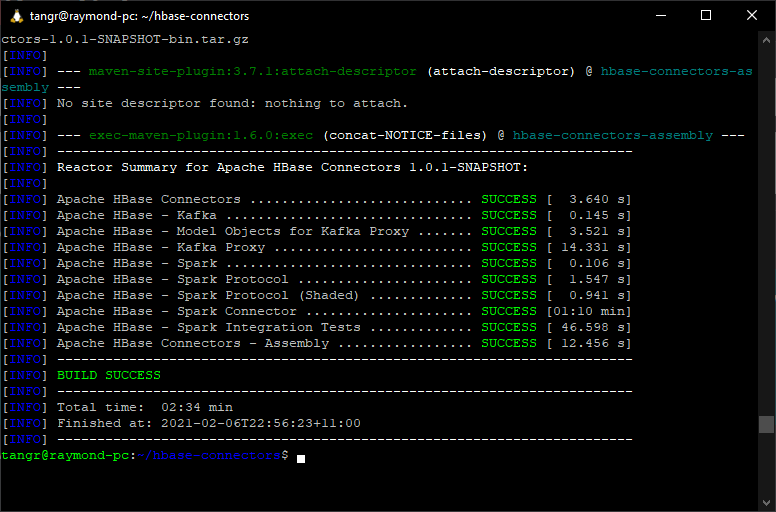This screenshot has height=512, width=776.
Task: Close the hbase-connectors terminal window
Action: pos(752,15)
